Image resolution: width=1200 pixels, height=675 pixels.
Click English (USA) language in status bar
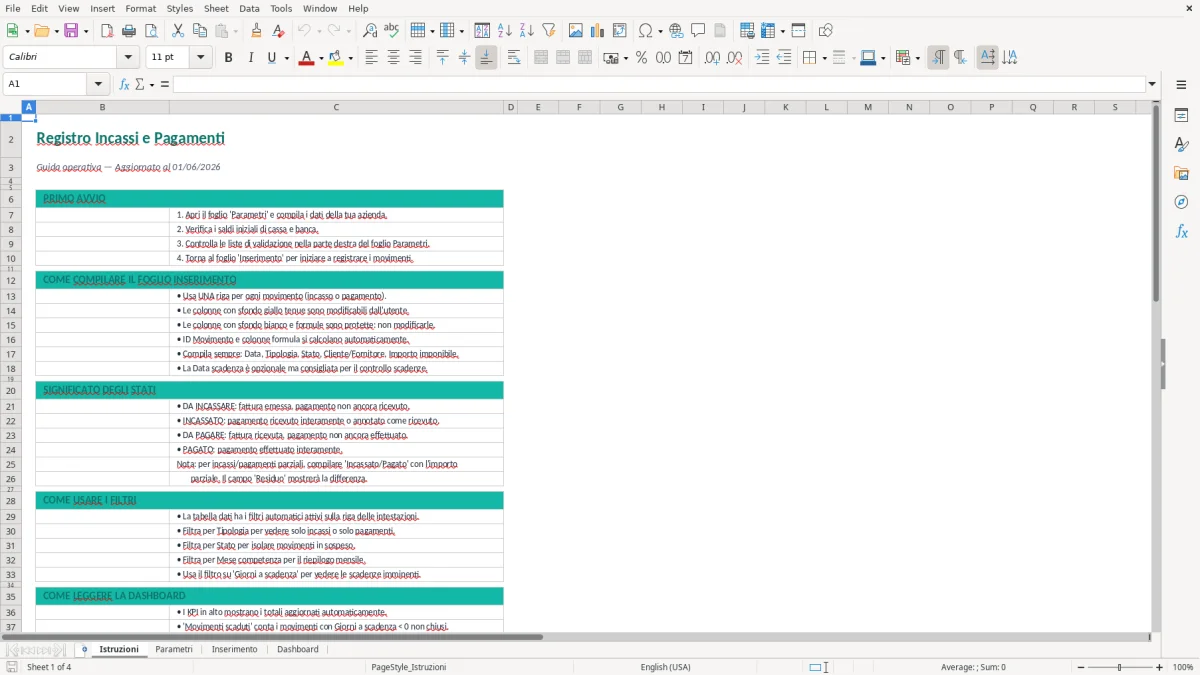pos(665,667)
